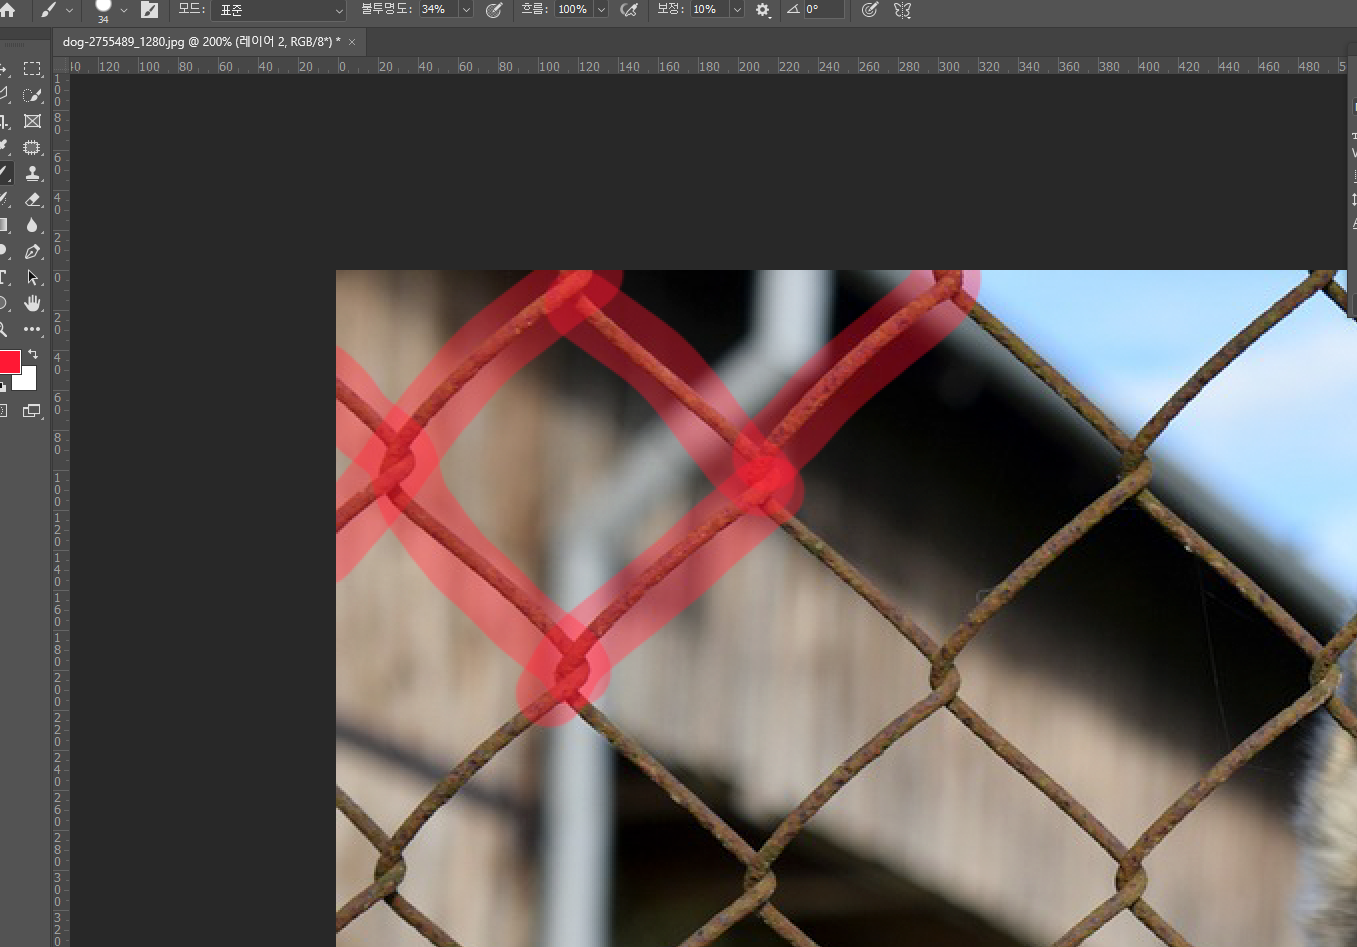Select the Blur droplet tool

point(33,225)
